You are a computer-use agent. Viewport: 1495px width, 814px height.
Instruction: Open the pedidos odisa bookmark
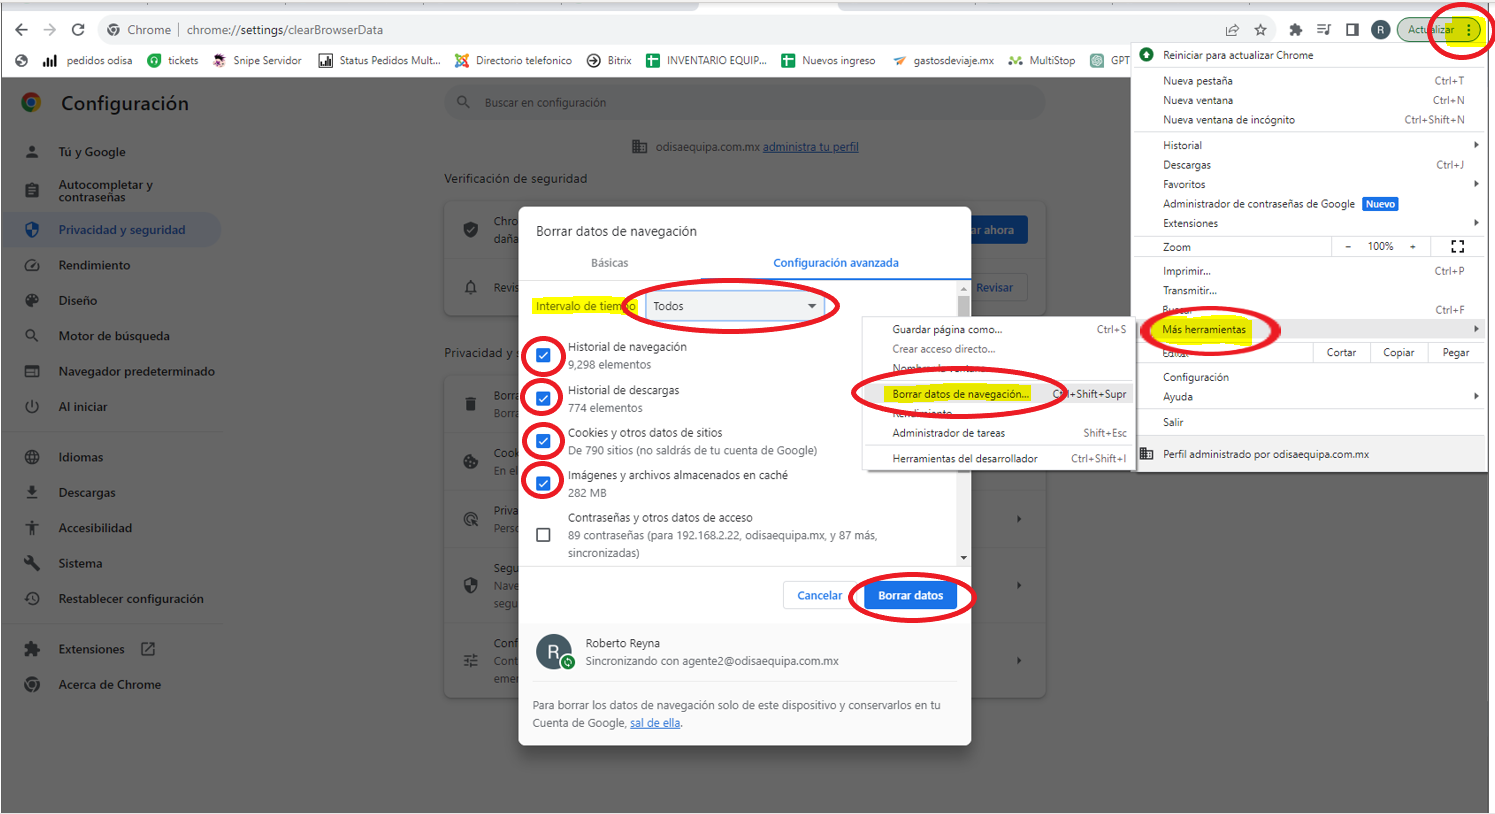88,61
